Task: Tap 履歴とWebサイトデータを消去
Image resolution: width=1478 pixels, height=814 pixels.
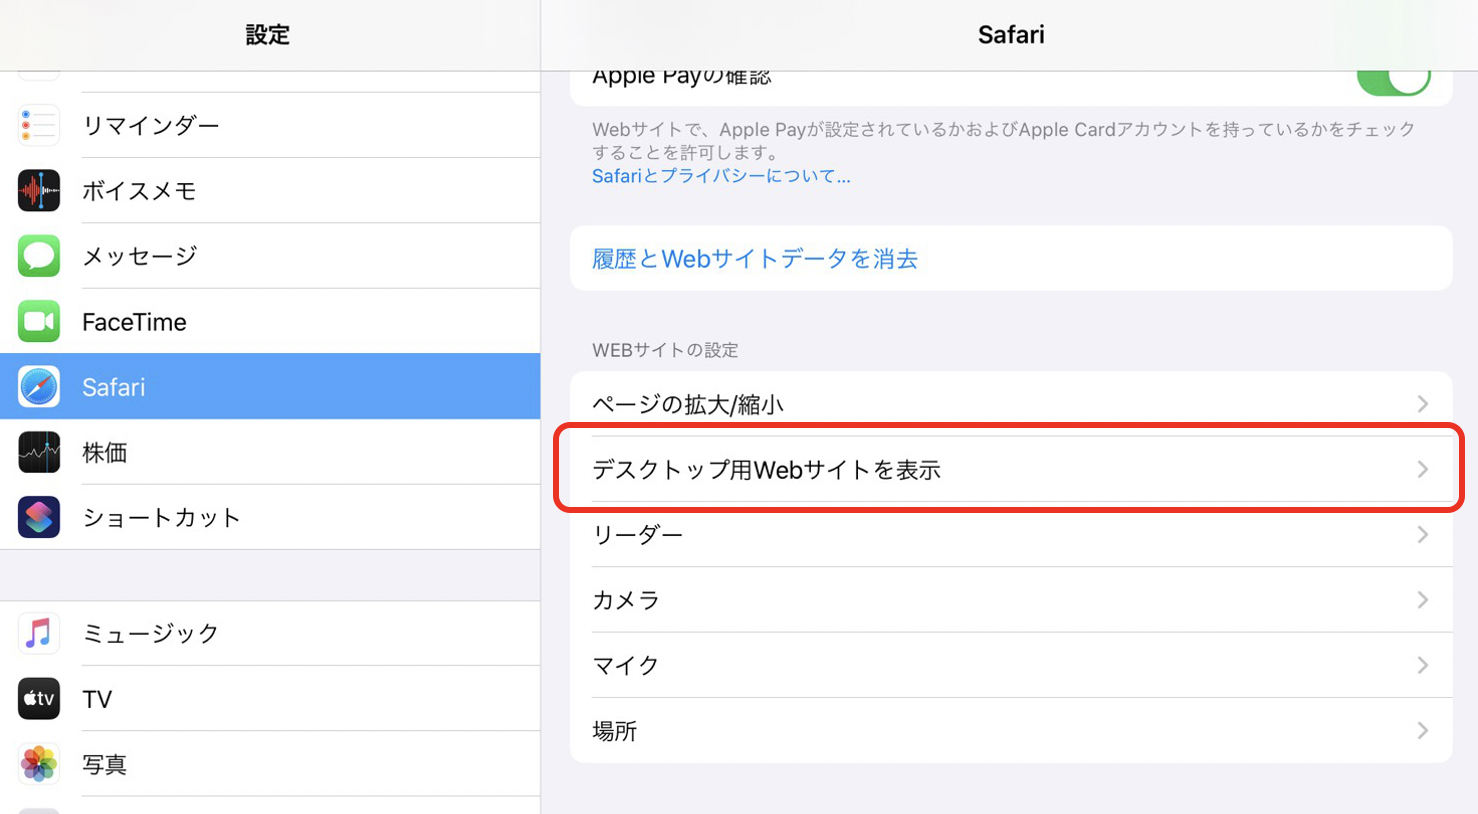Action: (x=1011, y=258)
